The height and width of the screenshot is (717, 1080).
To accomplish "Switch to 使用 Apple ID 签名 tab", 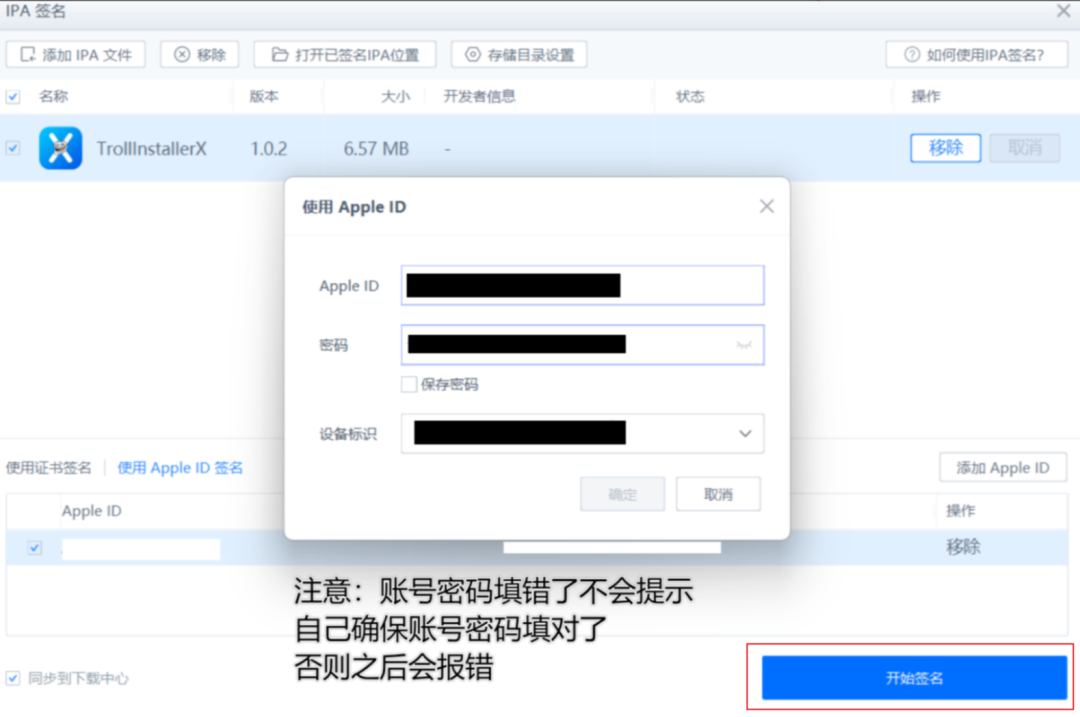I will click(180, 468).
